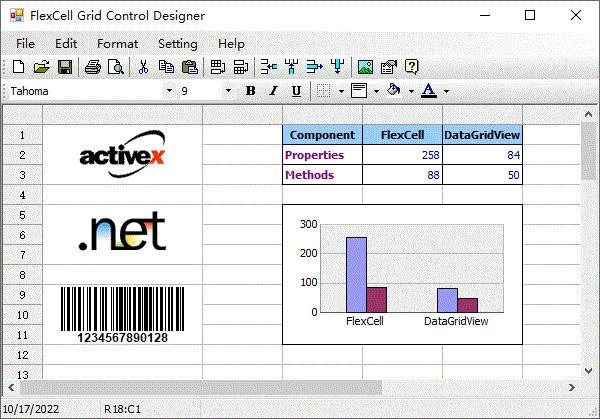This screenshot has height=419, width=600.
Task: Open the Help menu
Action: pyautogui.click(x=231, y=44)
